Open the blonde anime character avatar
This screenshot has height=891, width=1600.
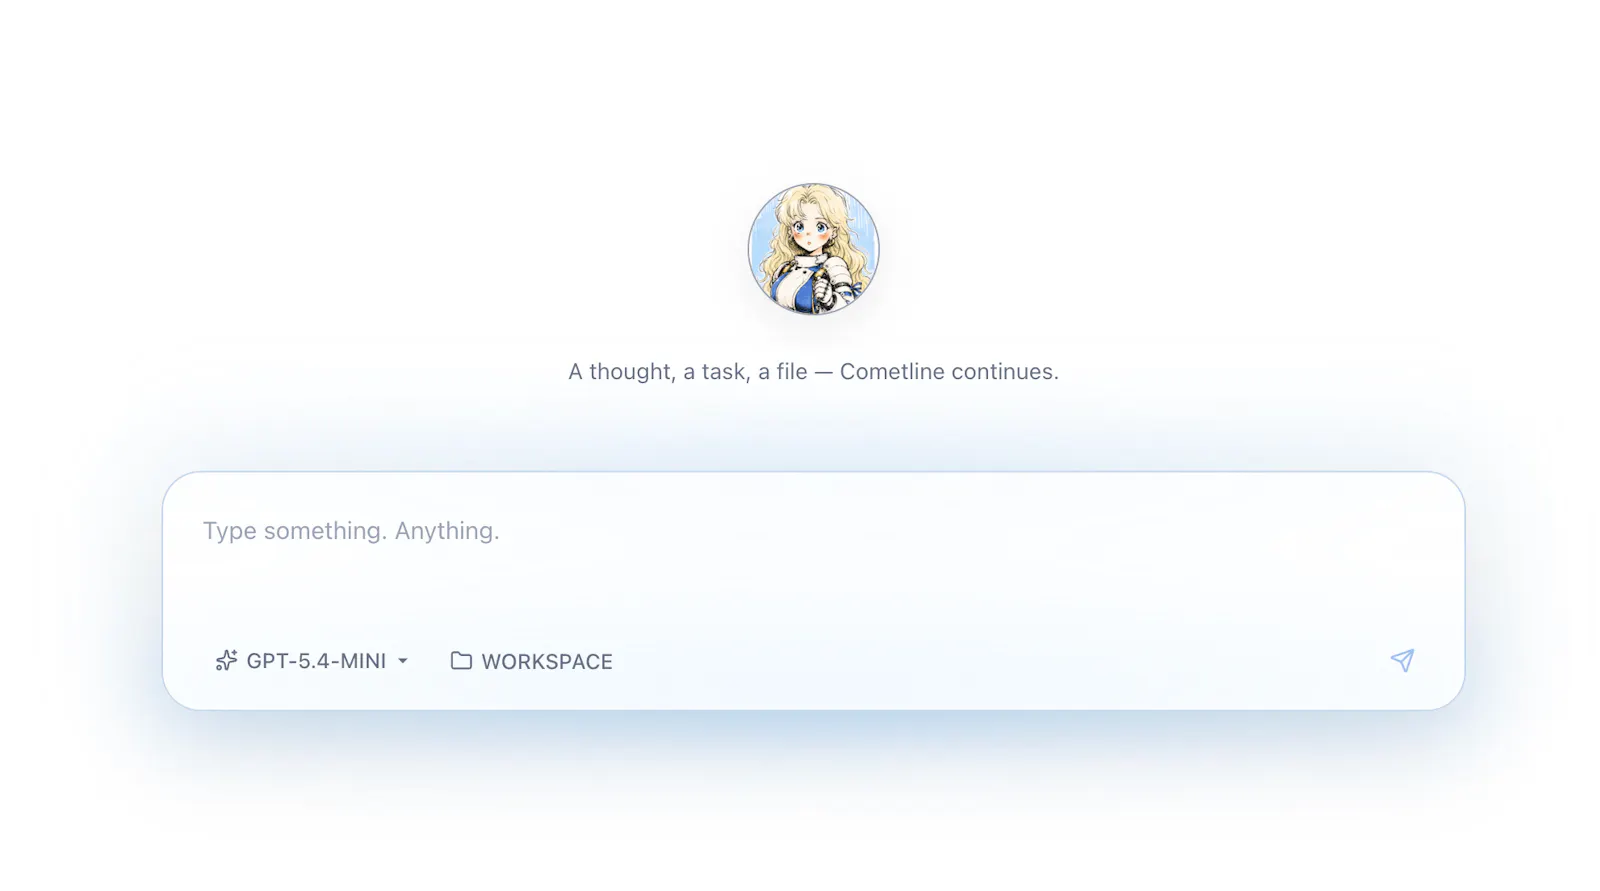pos(813,249)
